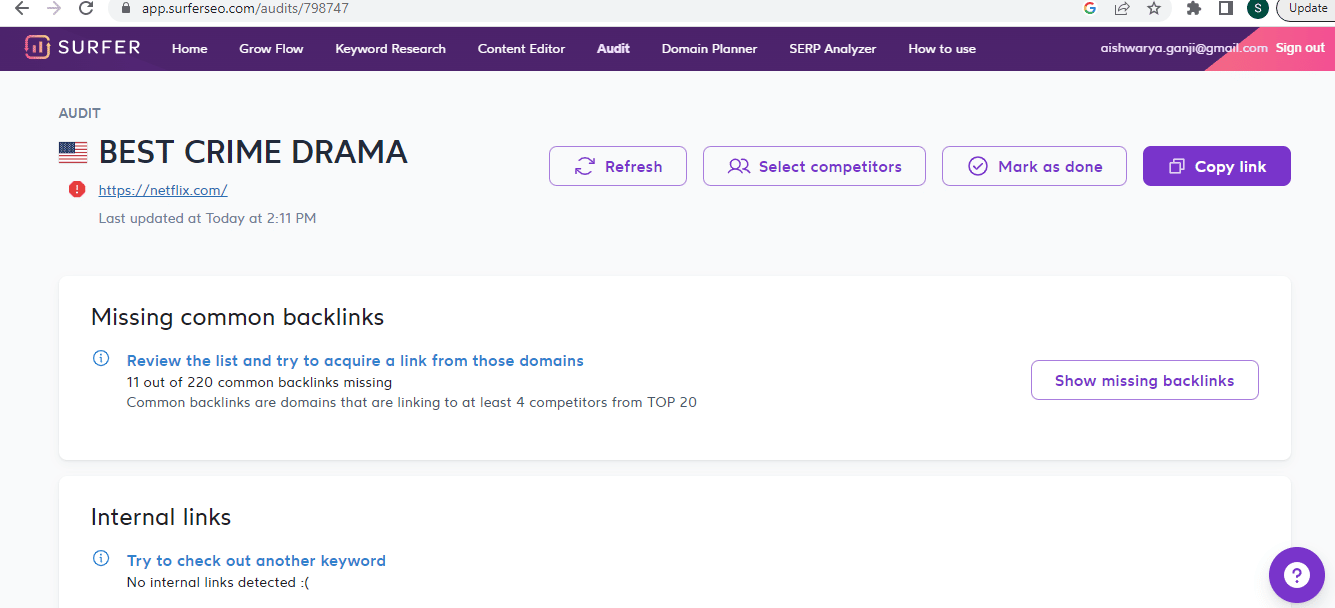Open Domain Planner
This screenshot has width=1335, height=608.
coord(709,48)
